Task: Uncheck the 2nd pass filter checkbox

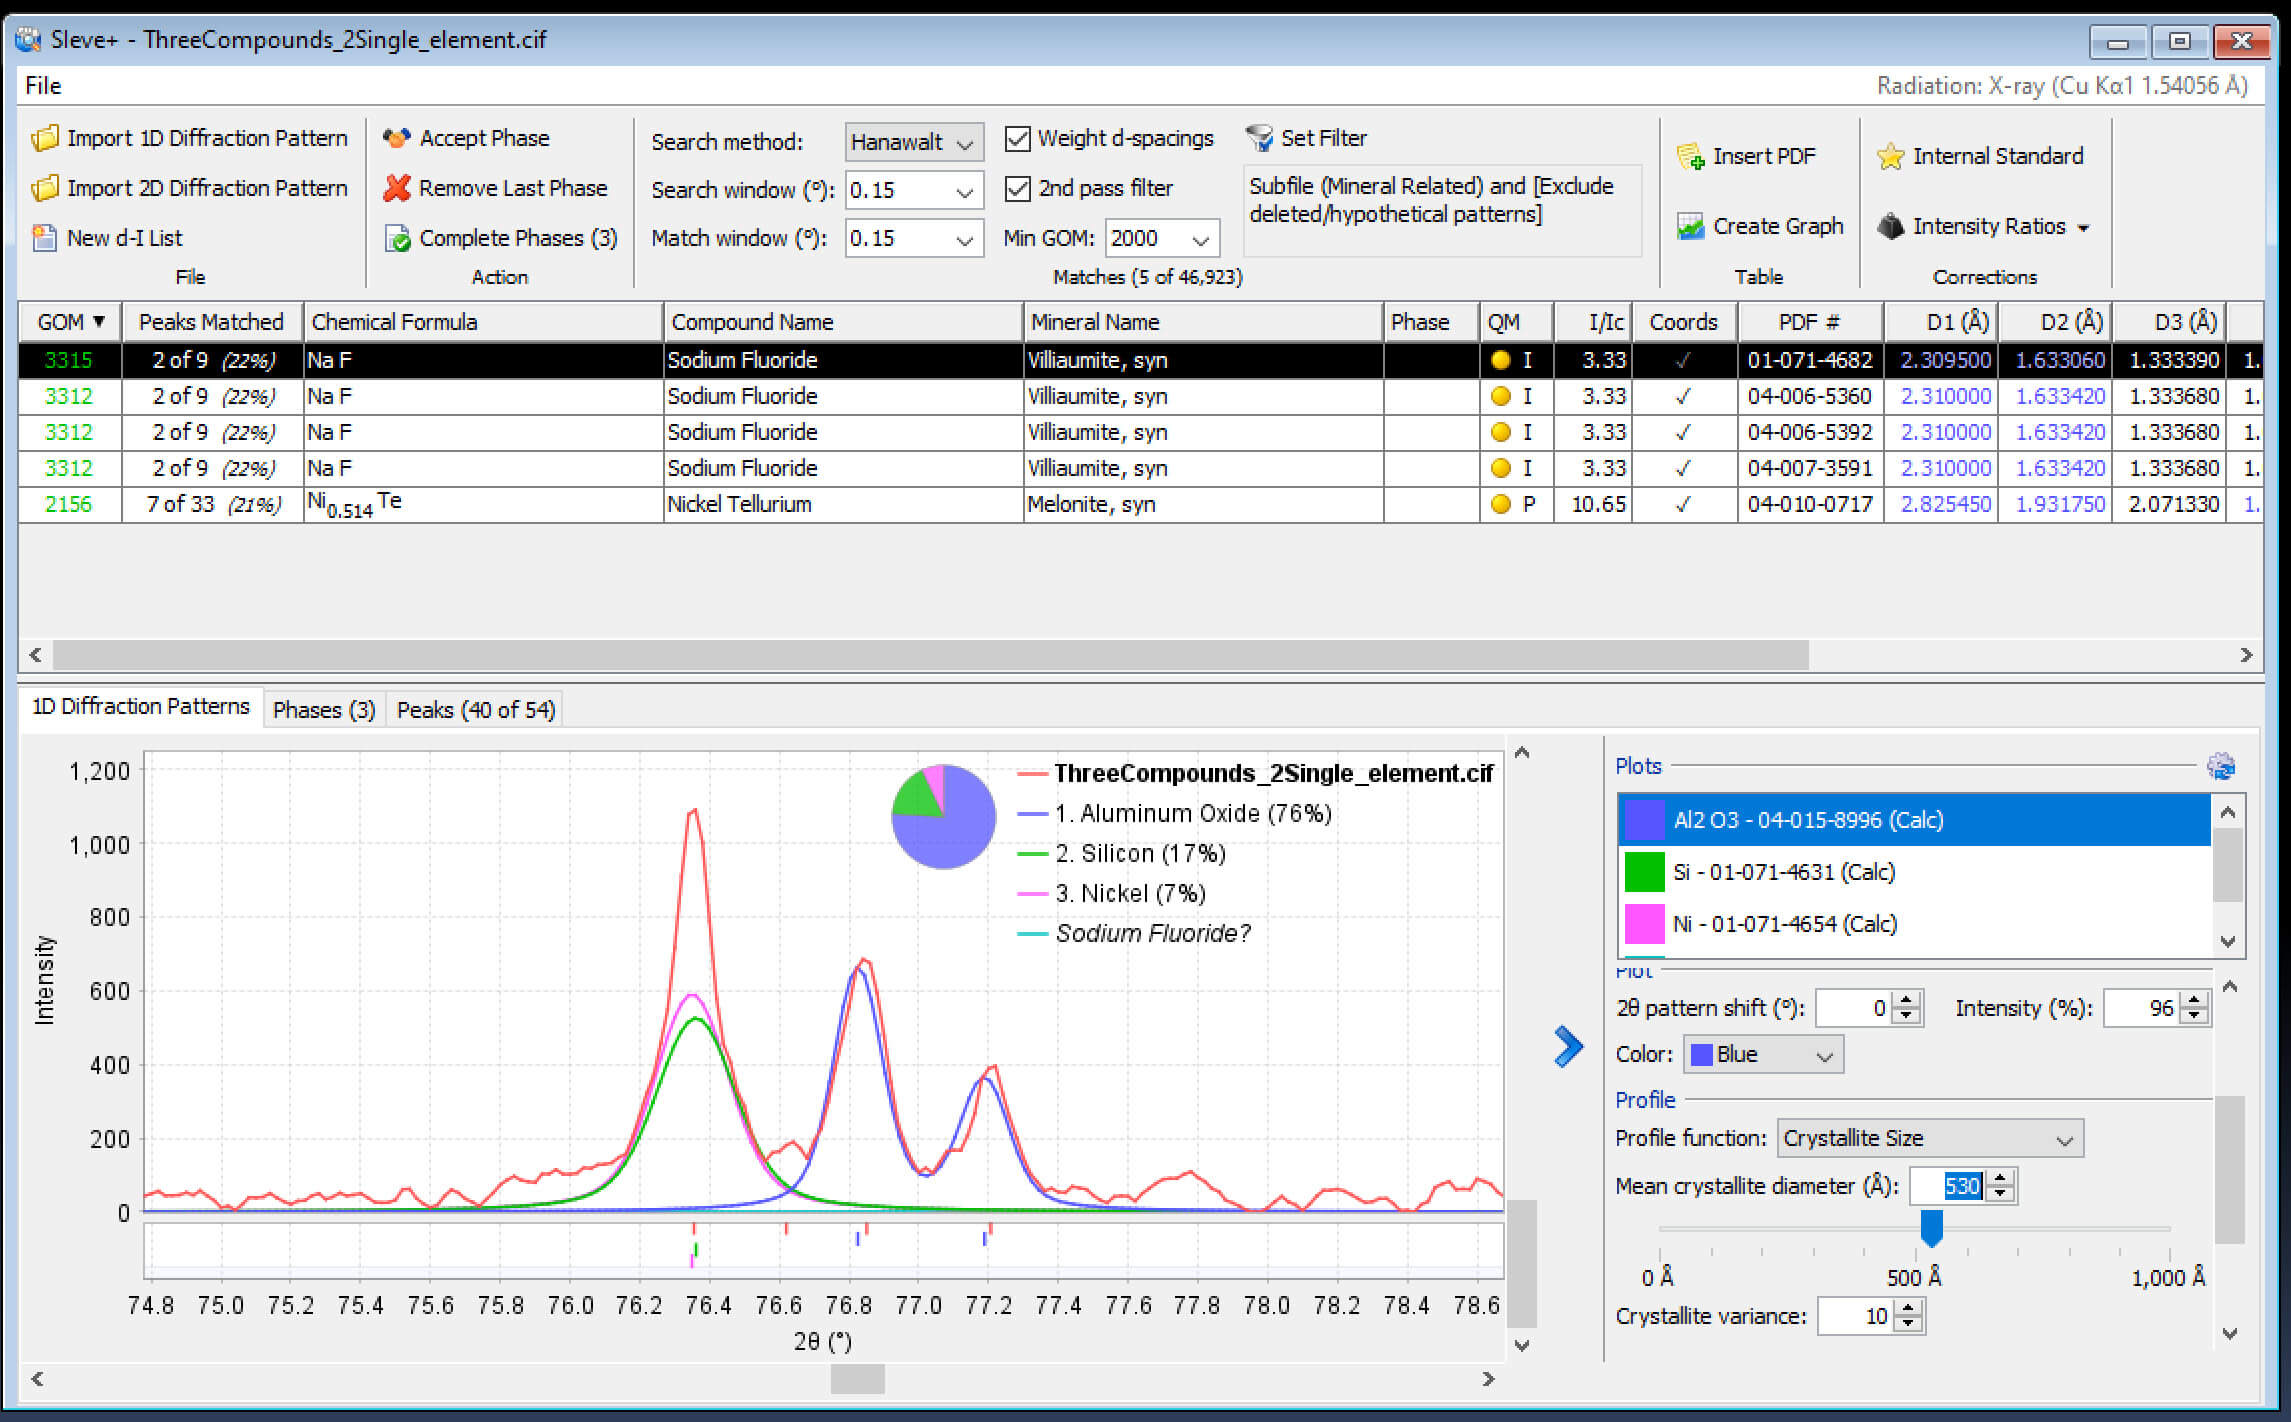Action: [1017, 188]
